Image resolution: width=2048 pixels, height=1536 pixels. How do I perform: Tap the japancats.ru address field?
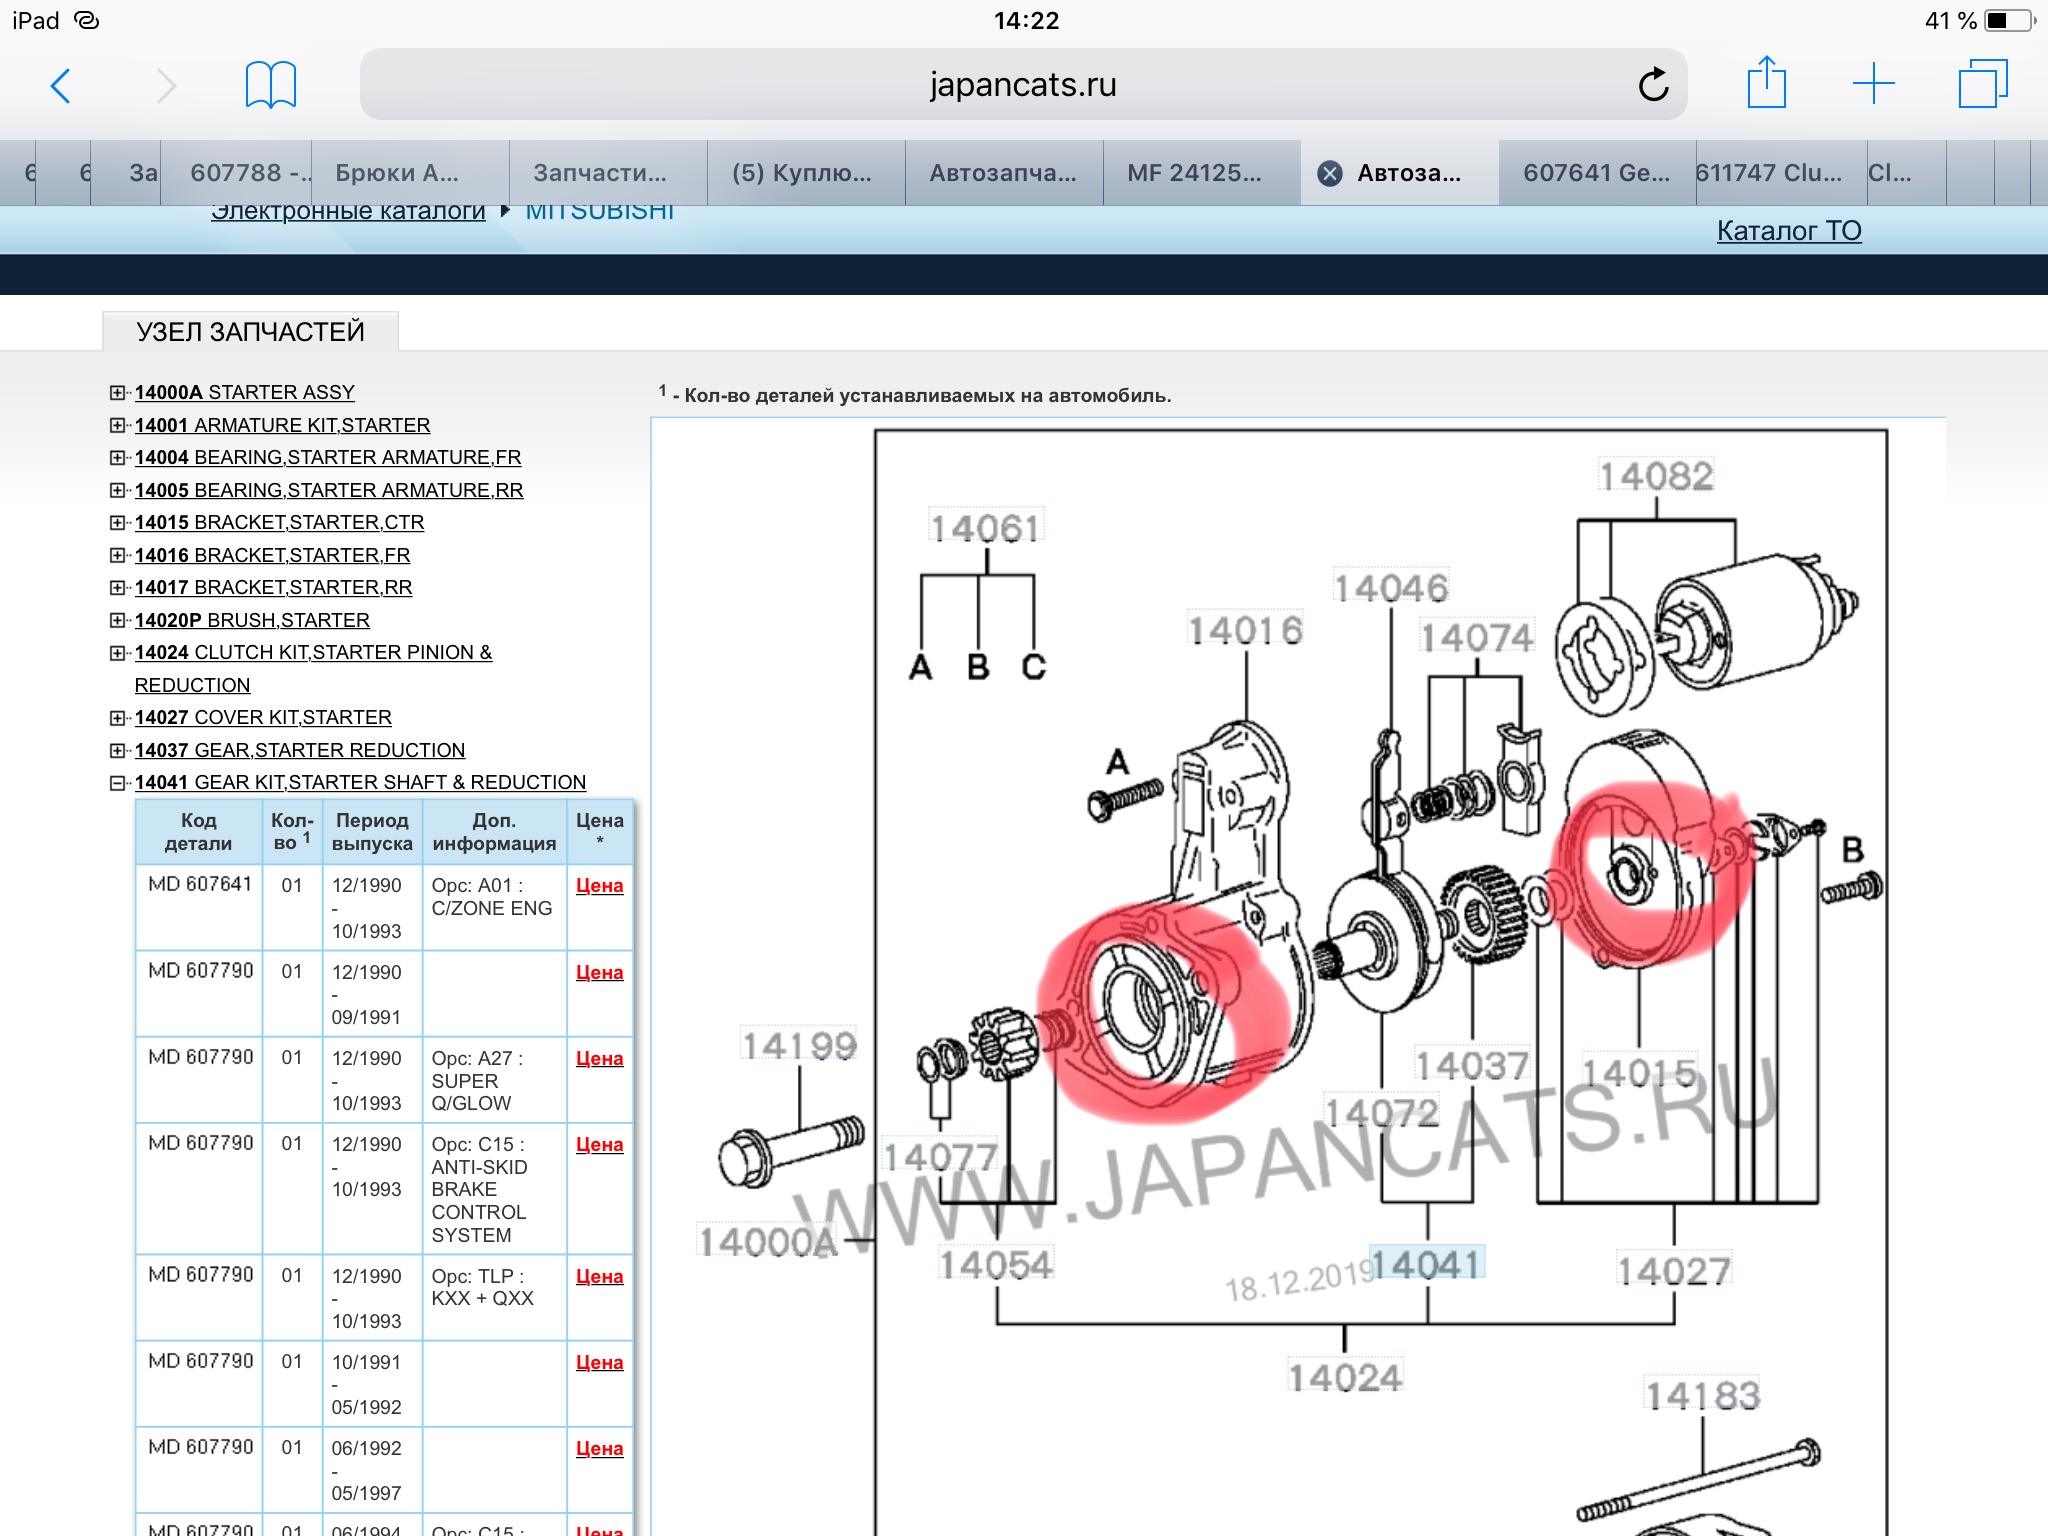(x=1022, y=85)
